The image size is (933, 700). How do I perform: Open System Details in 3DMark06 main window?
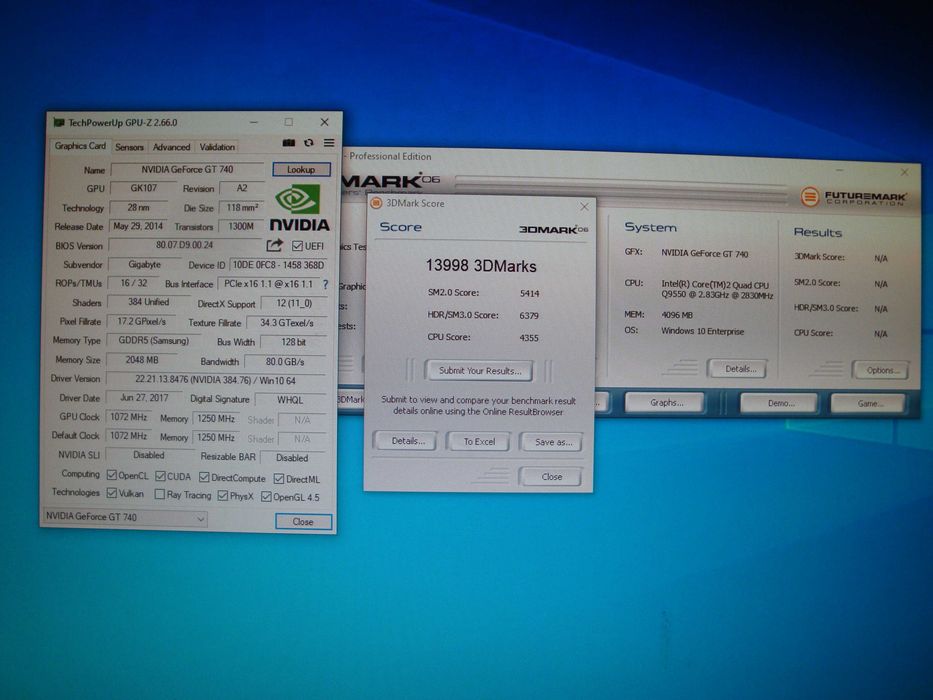[740, 369]
